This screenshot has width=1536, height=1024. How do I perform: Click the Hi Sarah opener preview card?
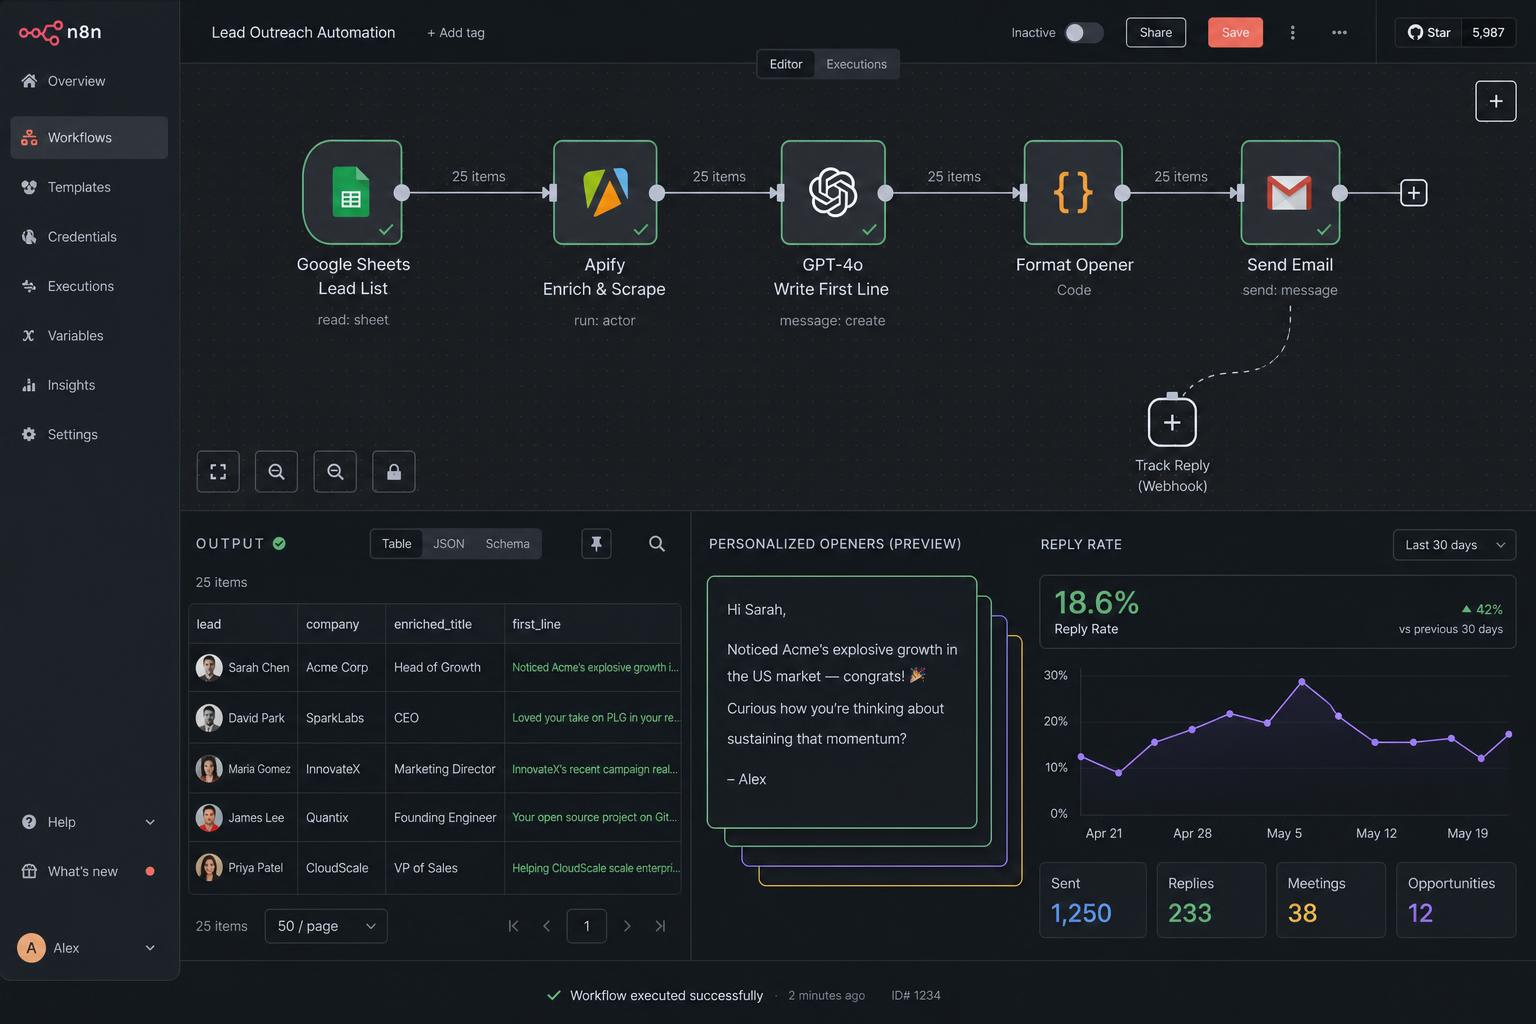842,702
